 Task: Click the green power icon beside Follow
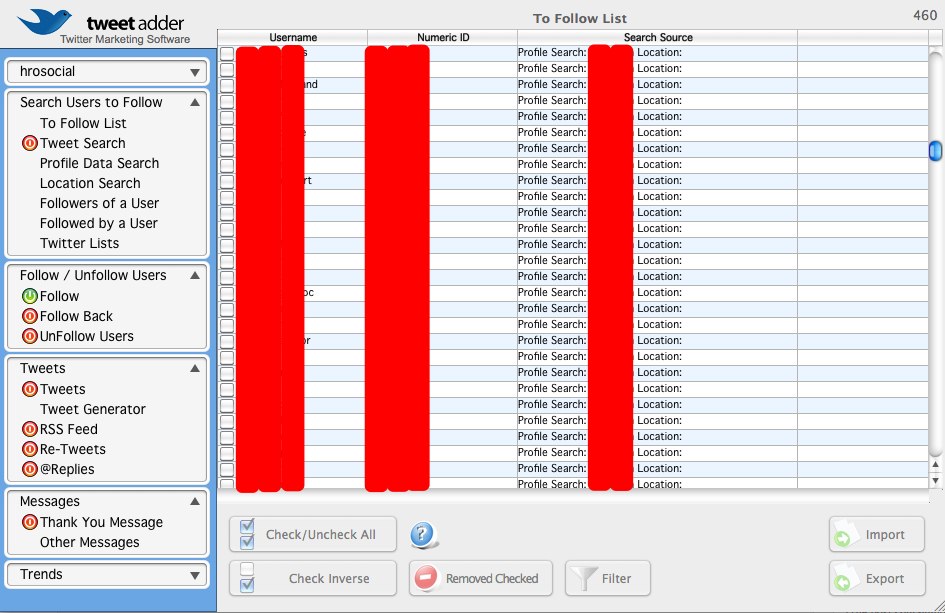pyautogui.click(x=30, y=296)
